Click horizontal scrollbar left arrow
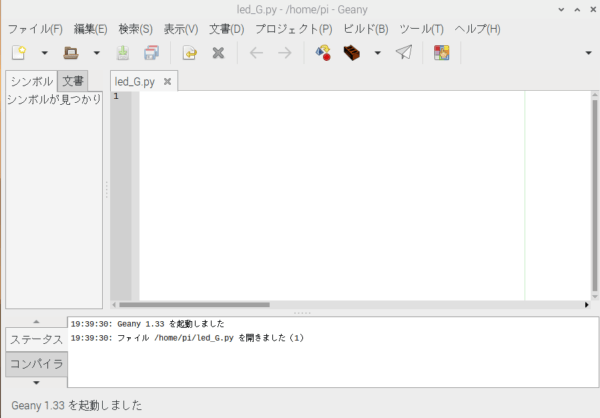Screen dimensions: 600x418 114,305
